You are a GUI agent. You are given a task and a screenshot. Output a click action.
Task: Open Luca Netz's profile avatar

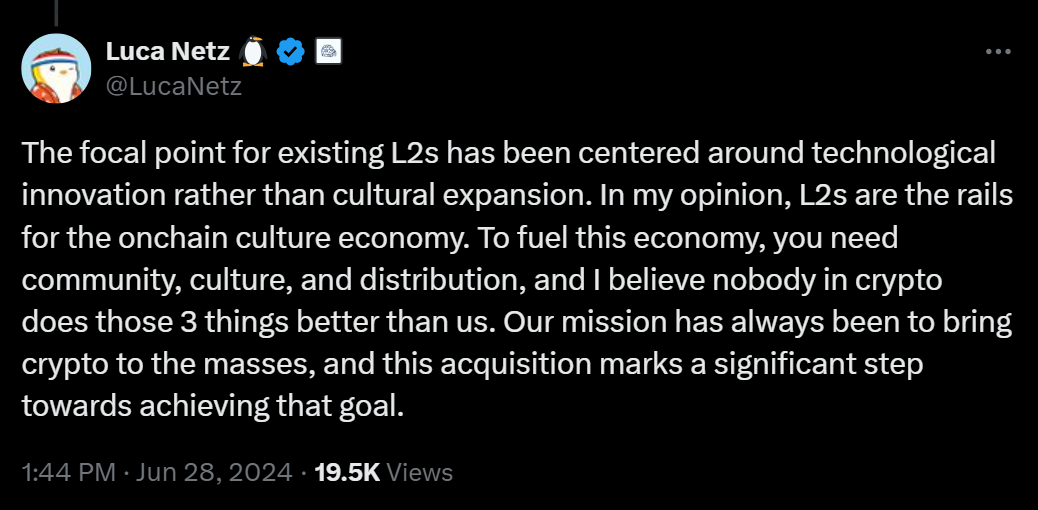[x=56, y=68]
